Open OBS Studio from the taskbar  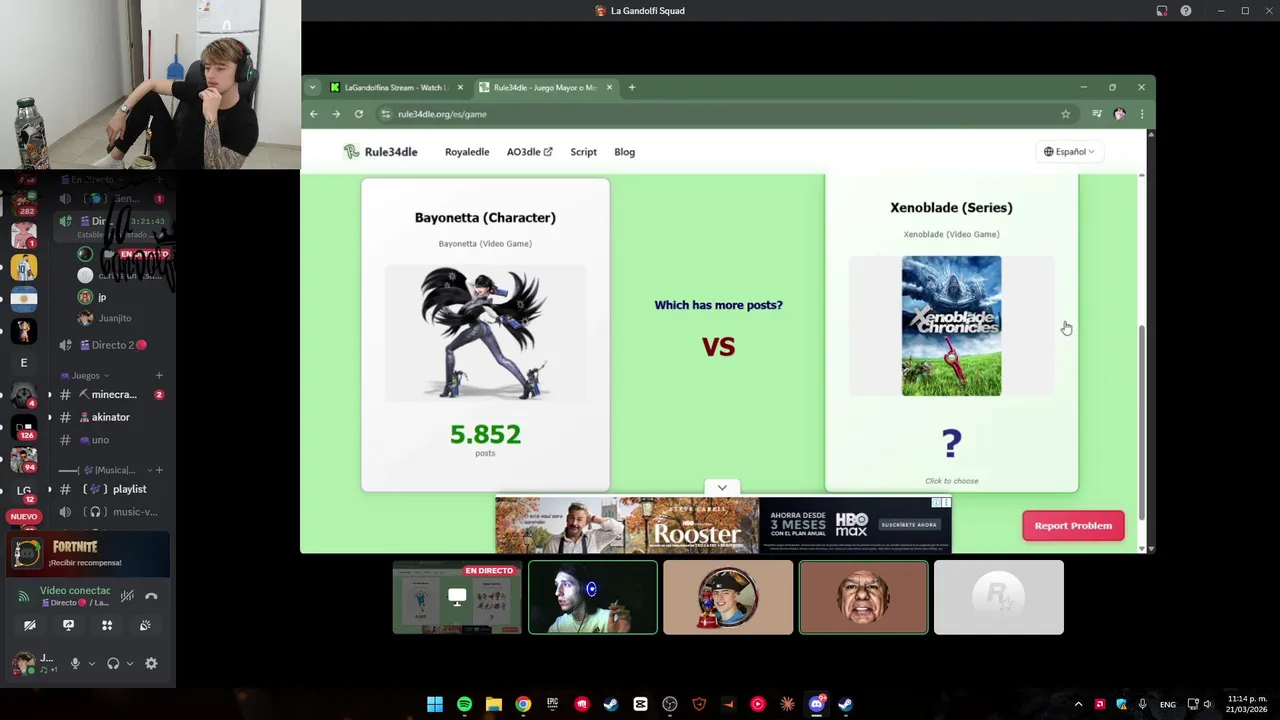(670, 704)
